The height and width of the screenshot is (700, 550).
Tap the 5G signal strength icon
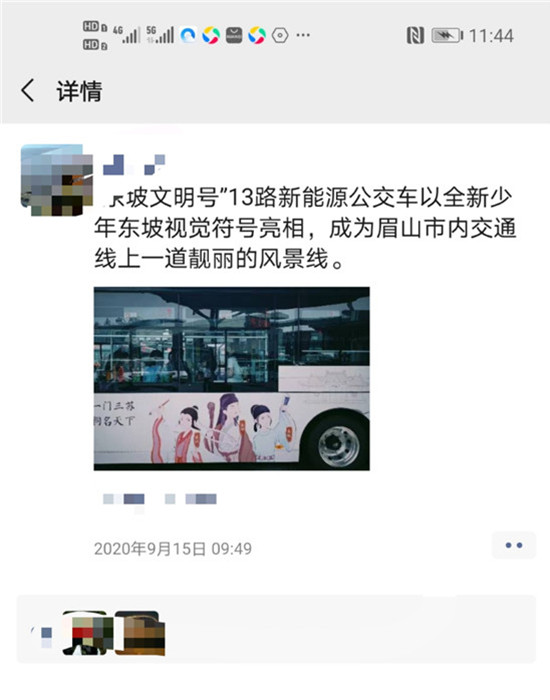click(160, 34)
